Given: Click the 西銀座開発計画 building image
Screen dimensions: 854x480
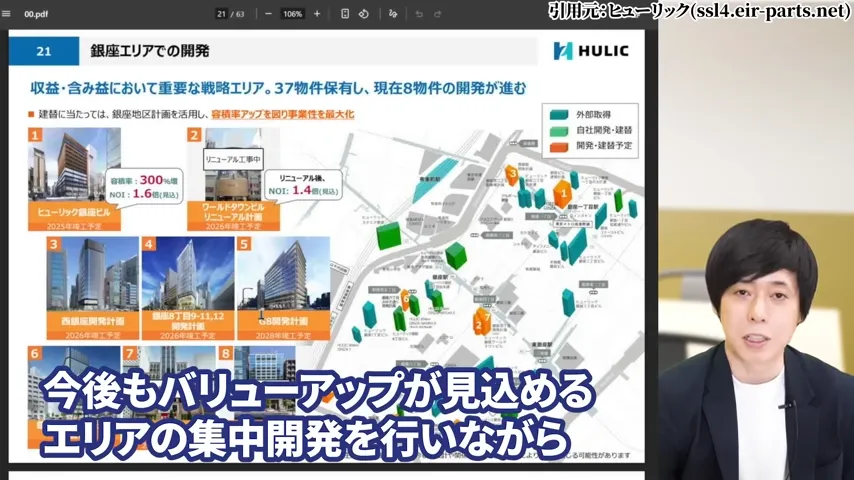Looking at the screenshot, I should [x=93, y=274].
